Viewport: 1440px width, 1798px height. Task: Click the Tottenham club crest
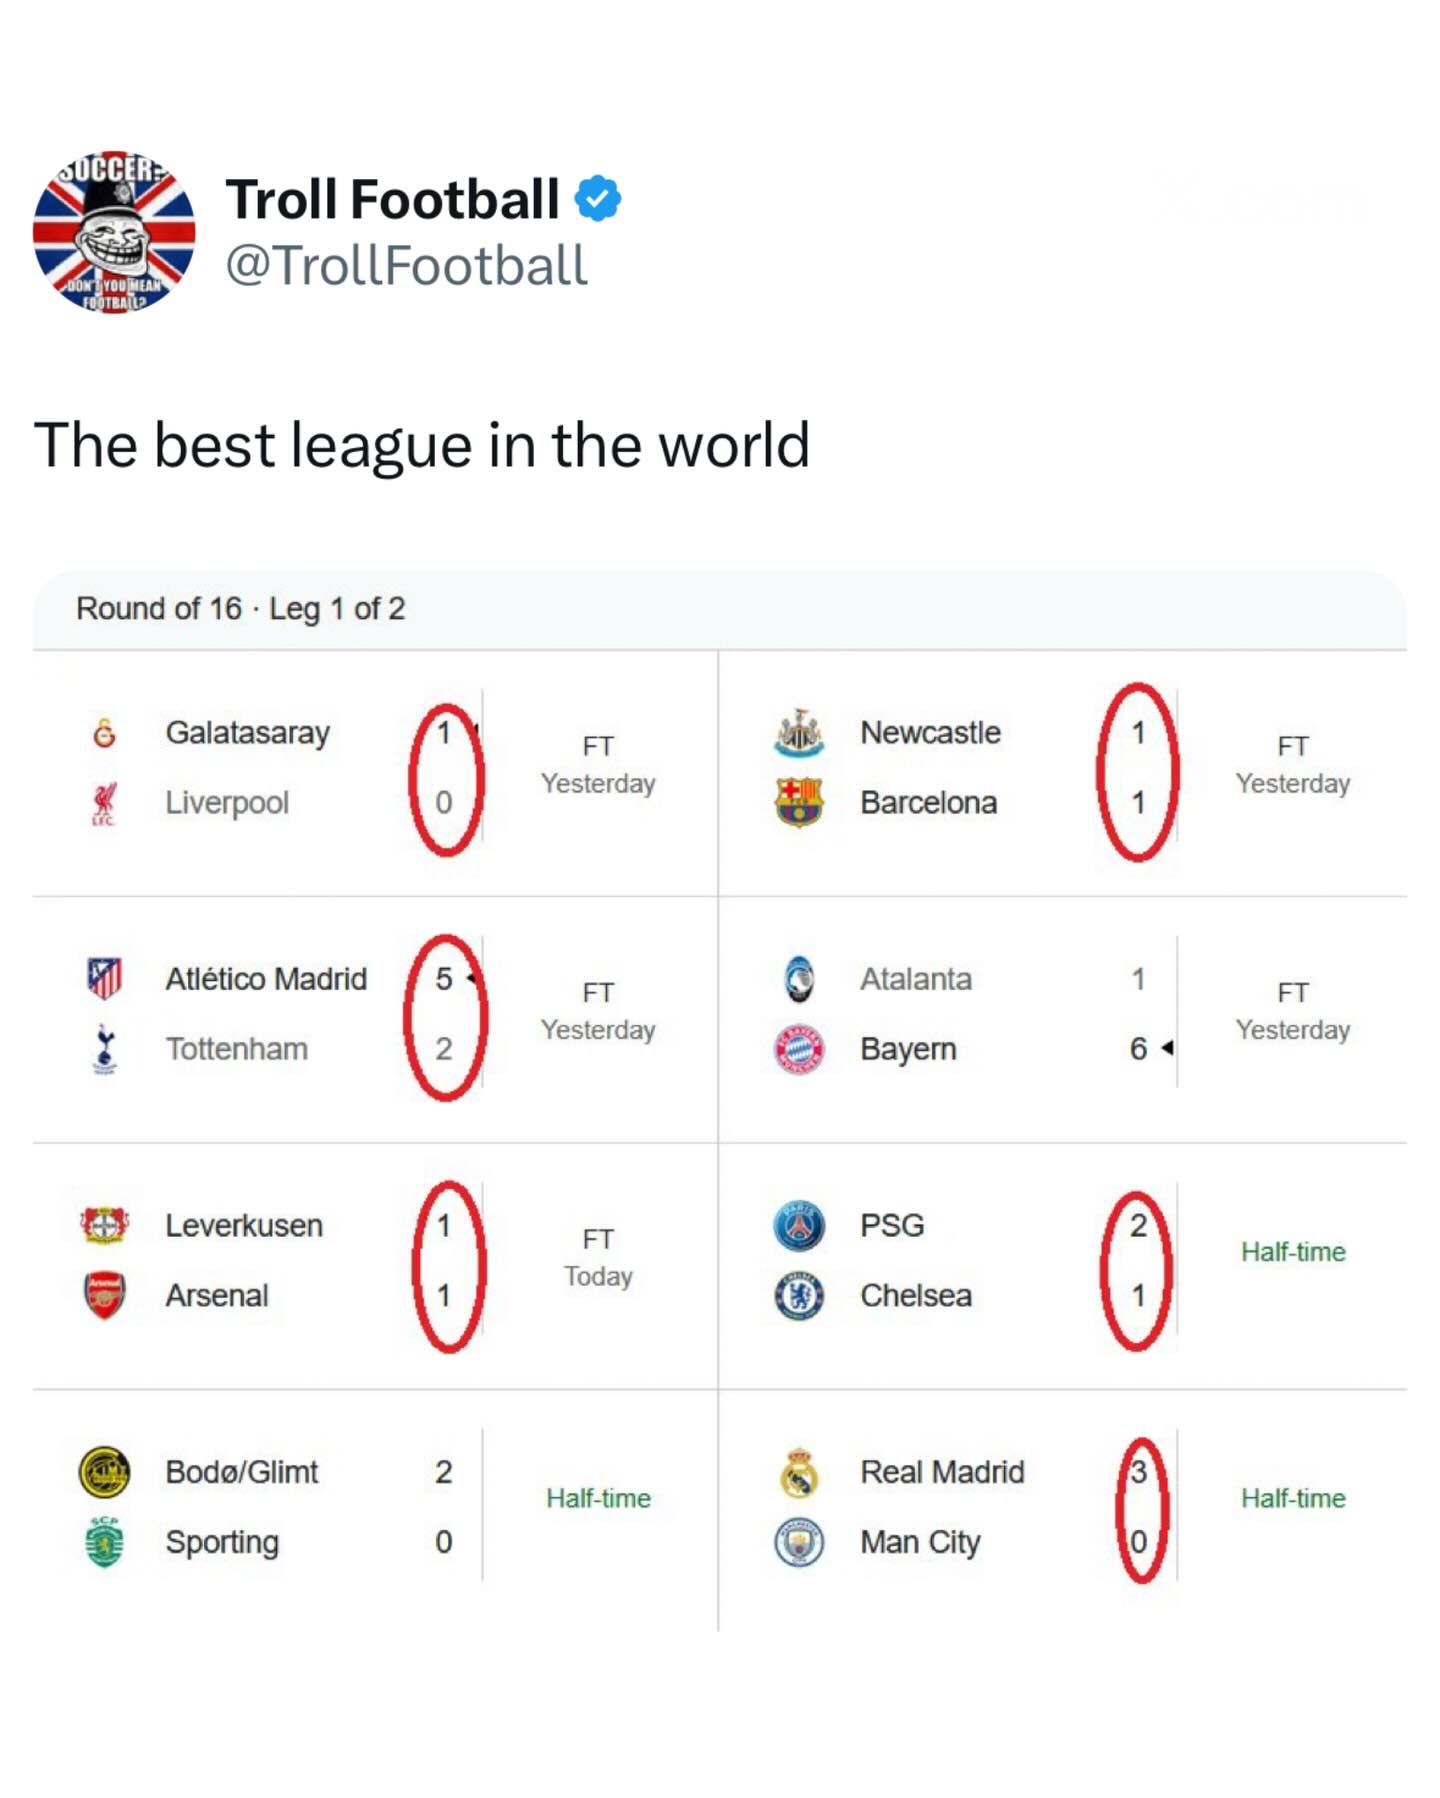(104, 1049)
